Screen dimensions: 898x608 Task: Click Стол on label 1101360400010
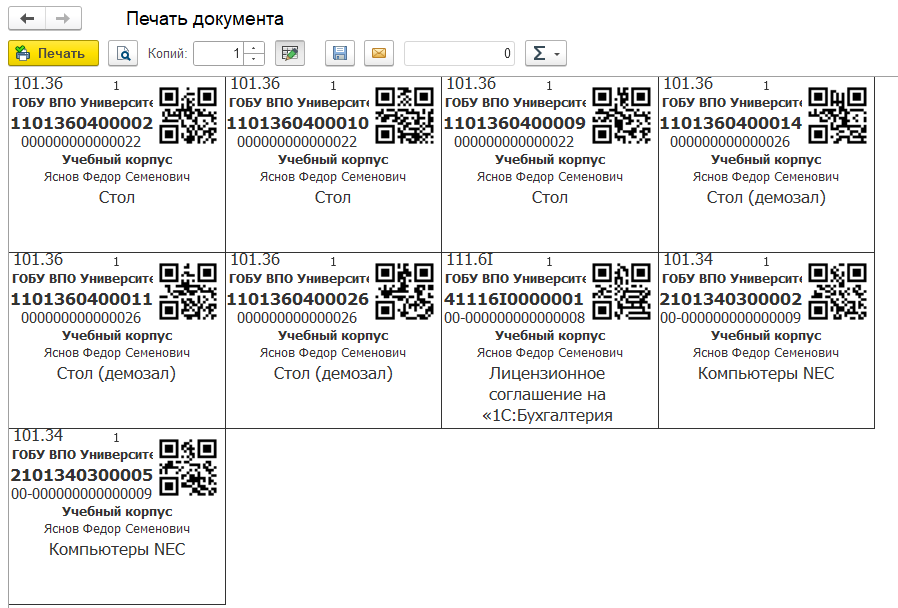333,198
